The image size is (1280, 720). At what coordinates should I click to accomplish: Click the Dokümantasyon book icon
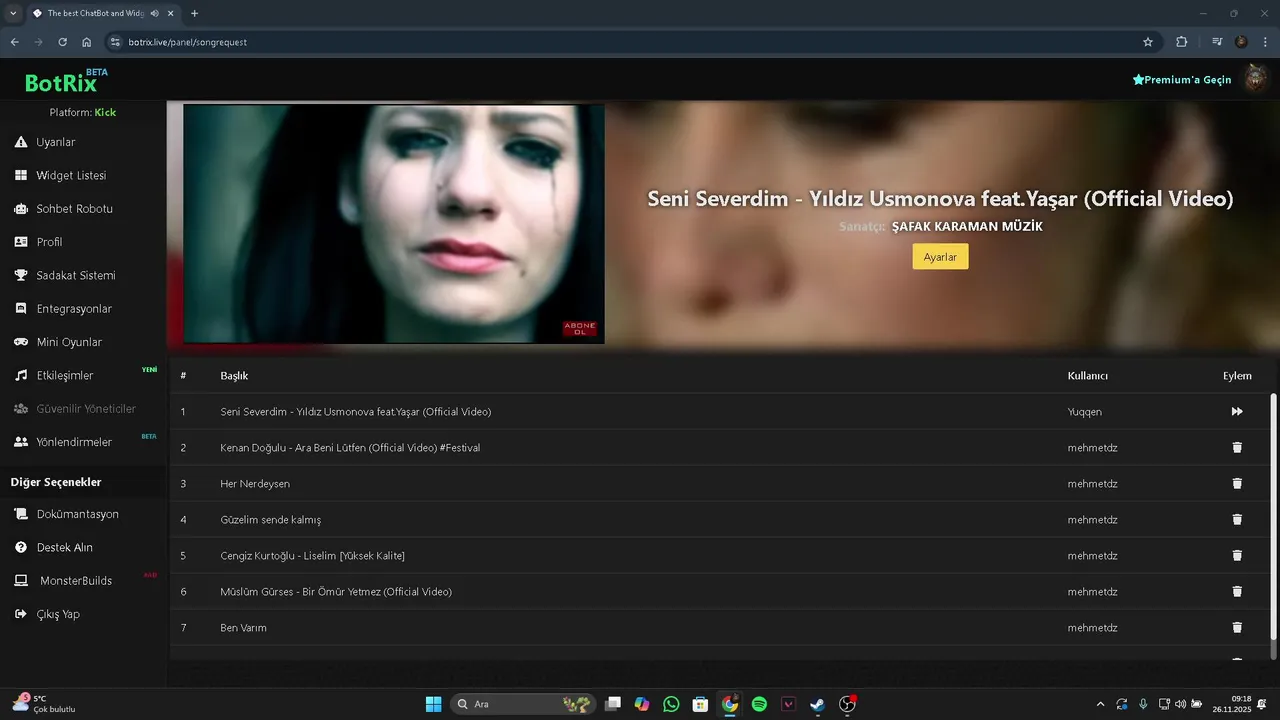tap(21, 514)
